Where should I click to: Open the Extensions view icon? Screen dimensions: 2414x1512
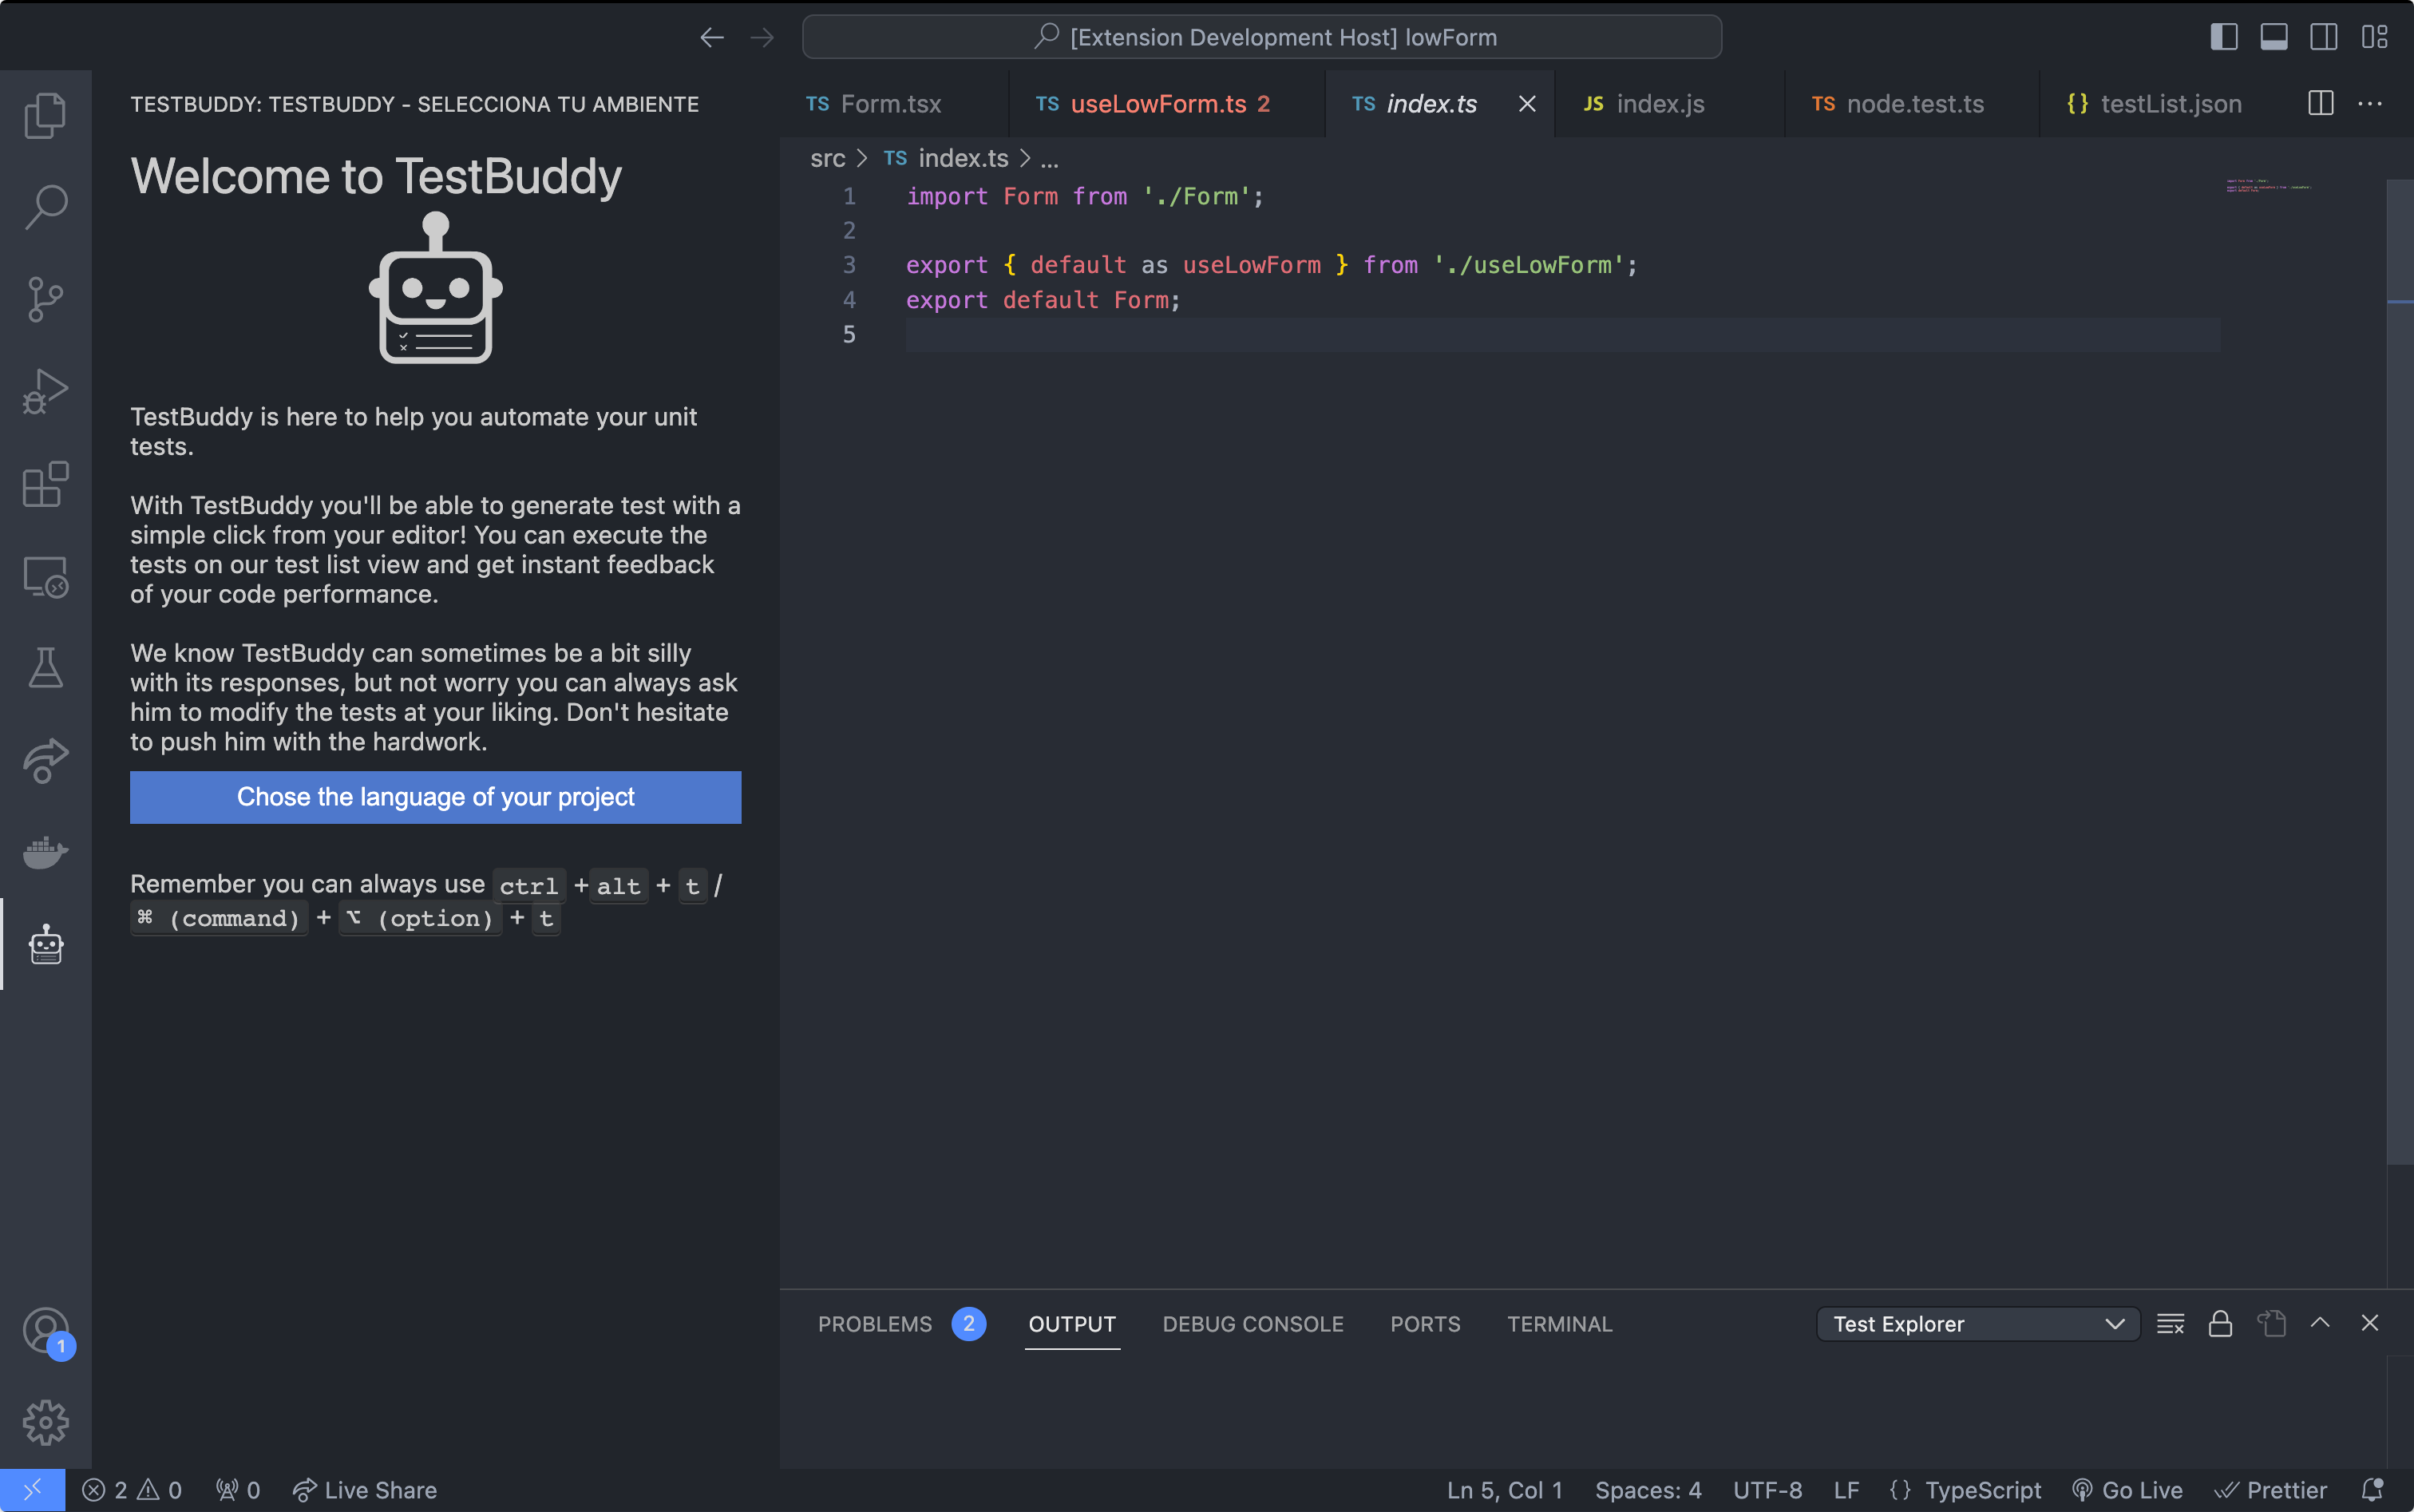point(45,484)
